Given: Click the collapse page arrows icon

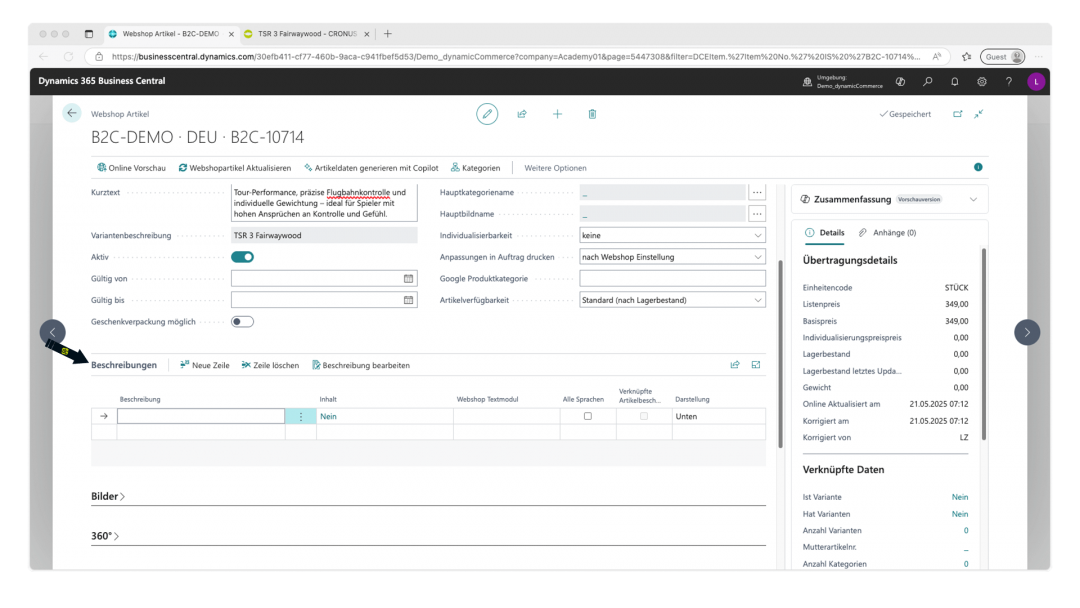Looking at the screenshot, I should (x=979, y=114).
